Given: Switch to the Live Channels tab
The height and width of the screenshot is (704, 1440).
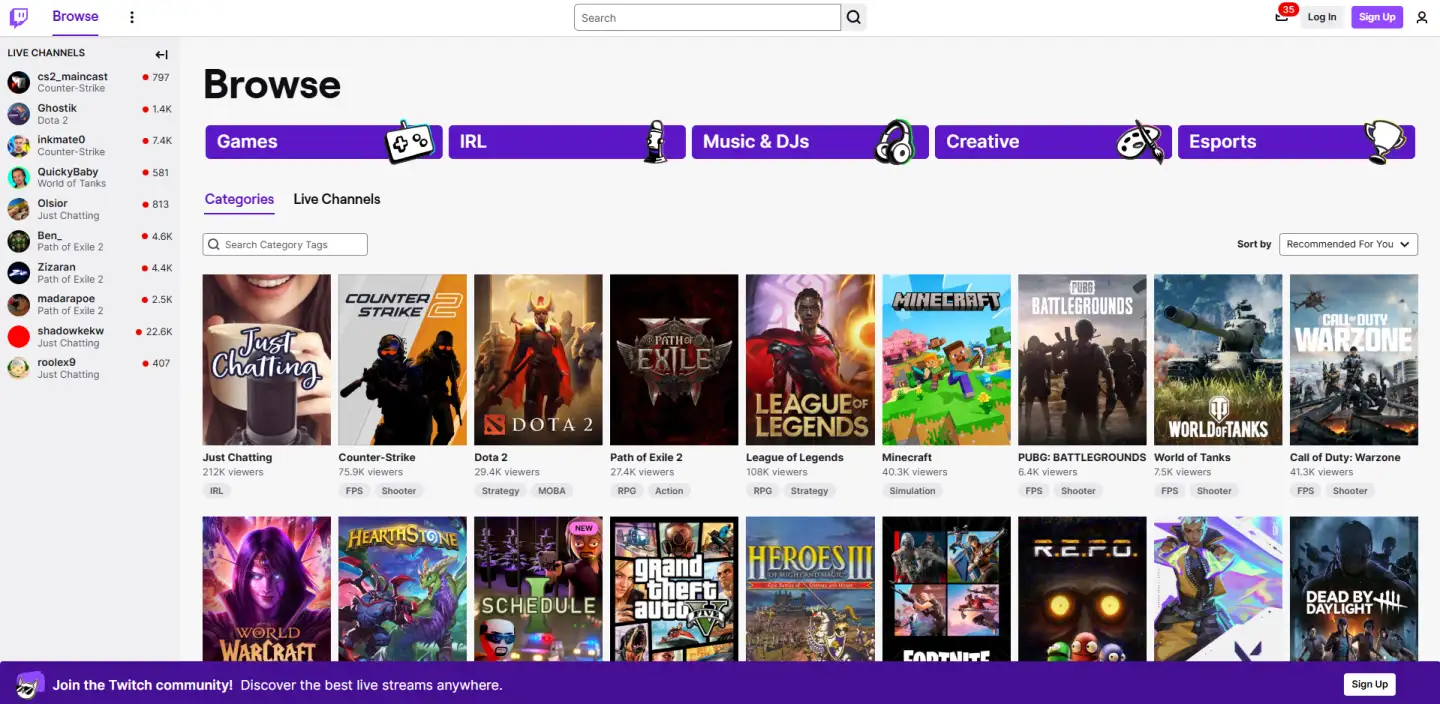Looking at the screenshot, I should (337, 199).
